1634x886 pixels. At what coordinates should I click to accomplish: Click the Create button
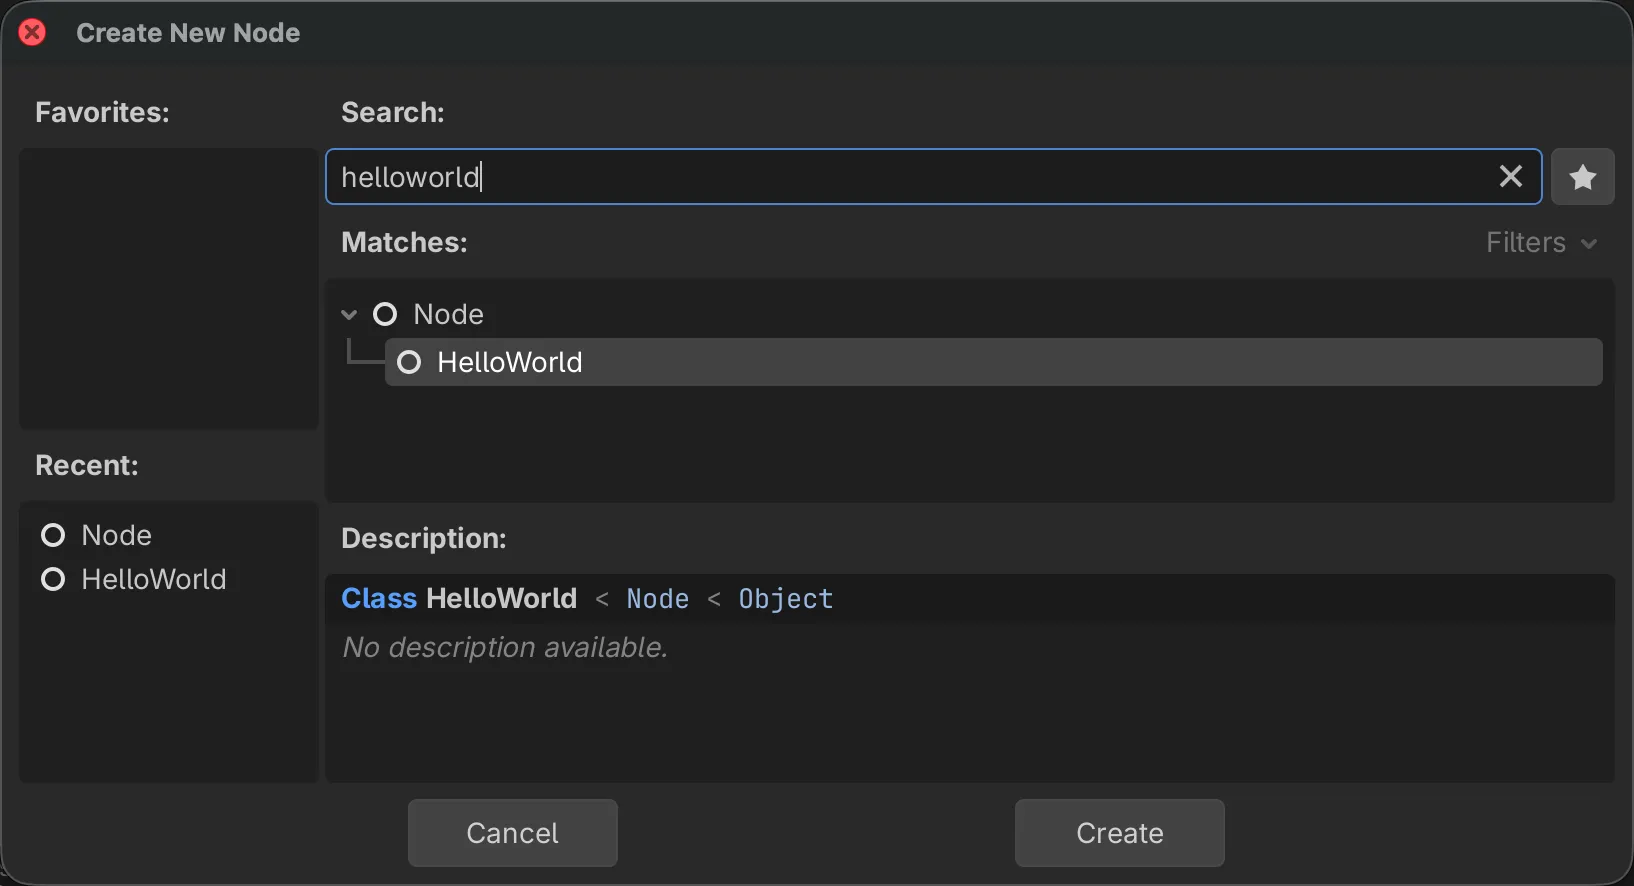pos(1119,833)
